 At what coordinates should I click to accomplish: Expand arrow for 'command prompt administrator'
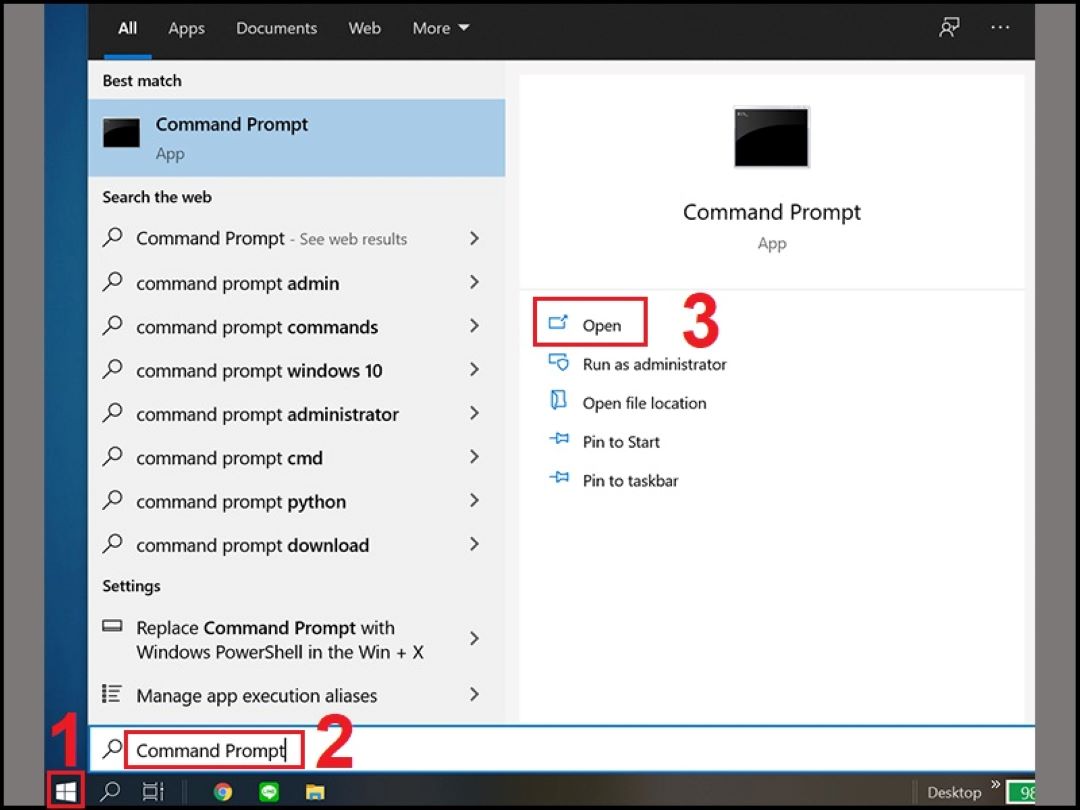[474, 413]
